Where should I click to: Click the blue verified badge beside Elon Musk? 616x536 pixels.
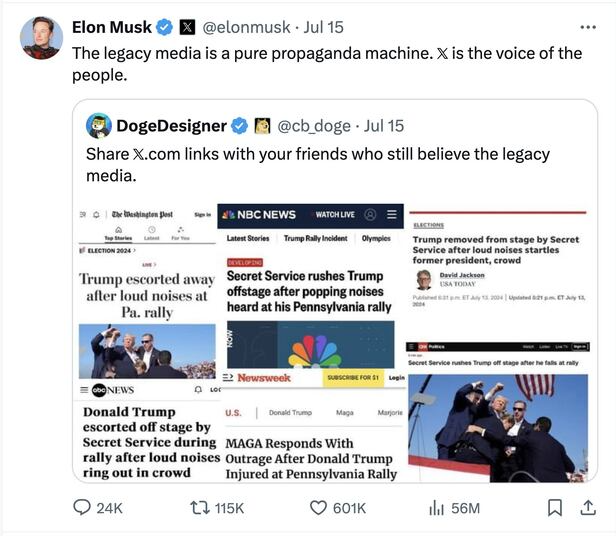coord(164,28)
